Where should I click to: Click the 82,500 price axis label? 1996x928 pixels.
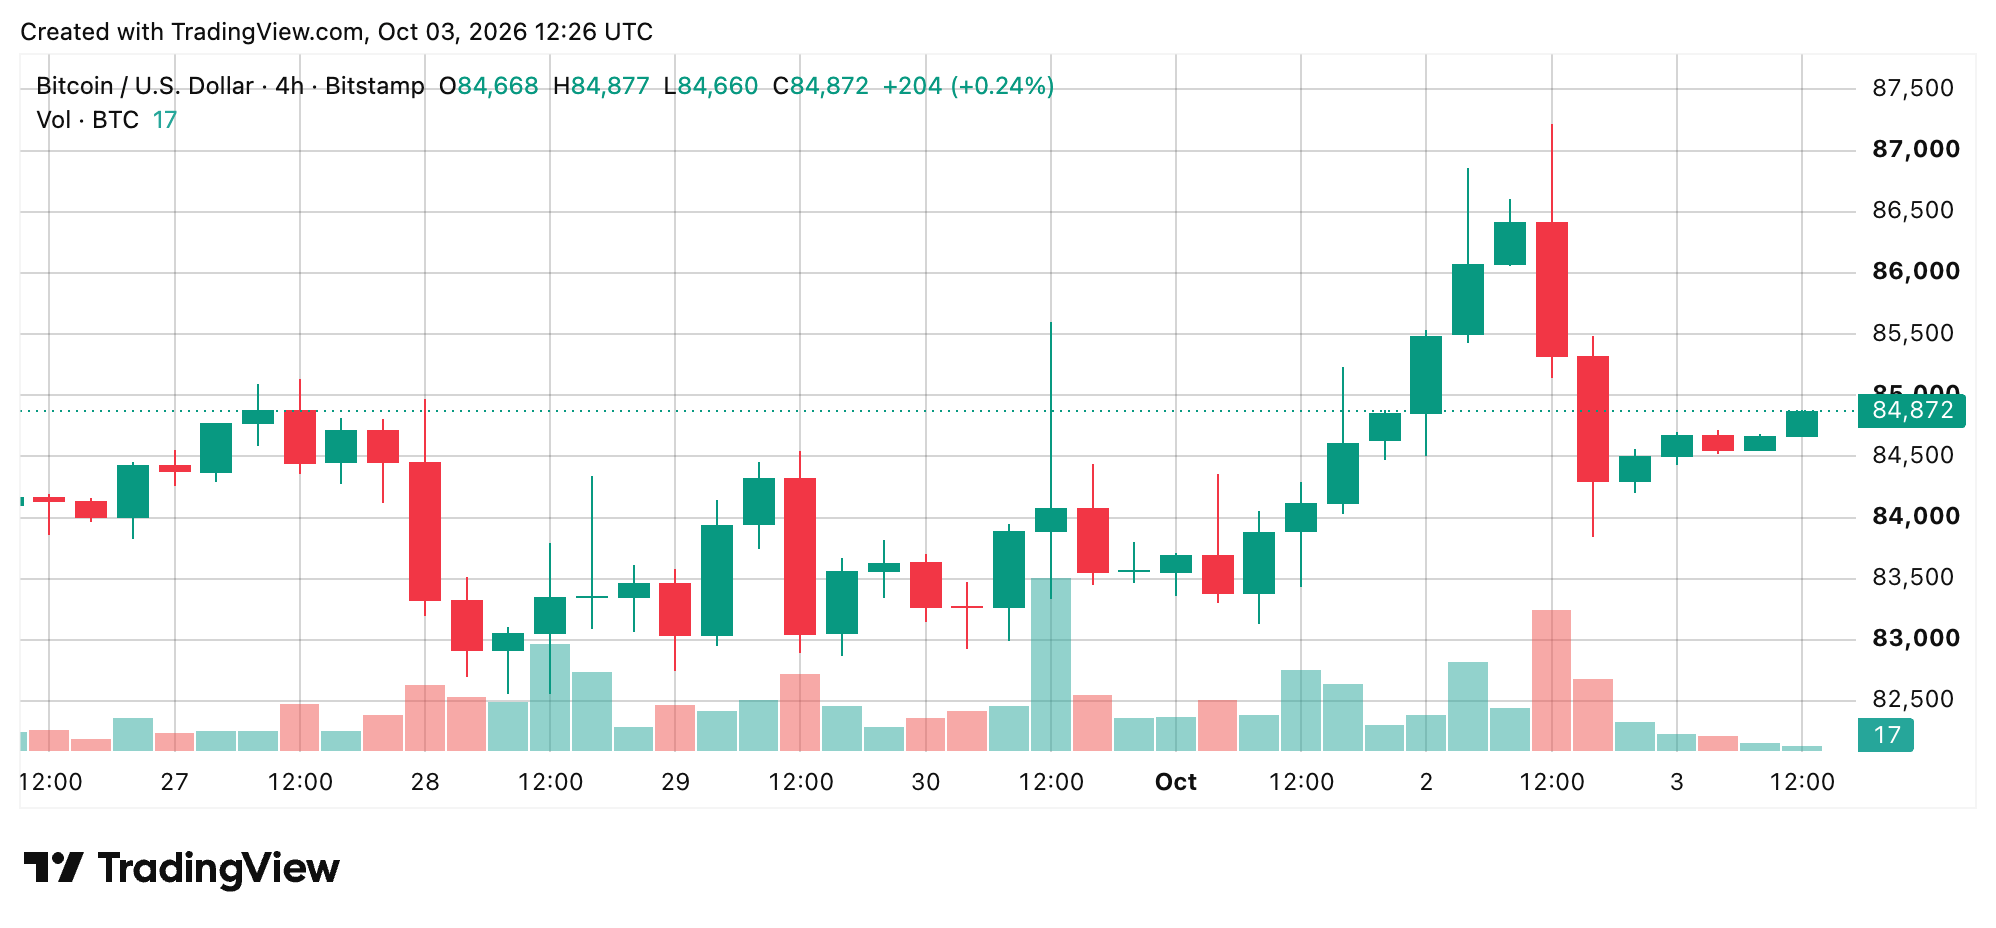tap(1912, 699)
